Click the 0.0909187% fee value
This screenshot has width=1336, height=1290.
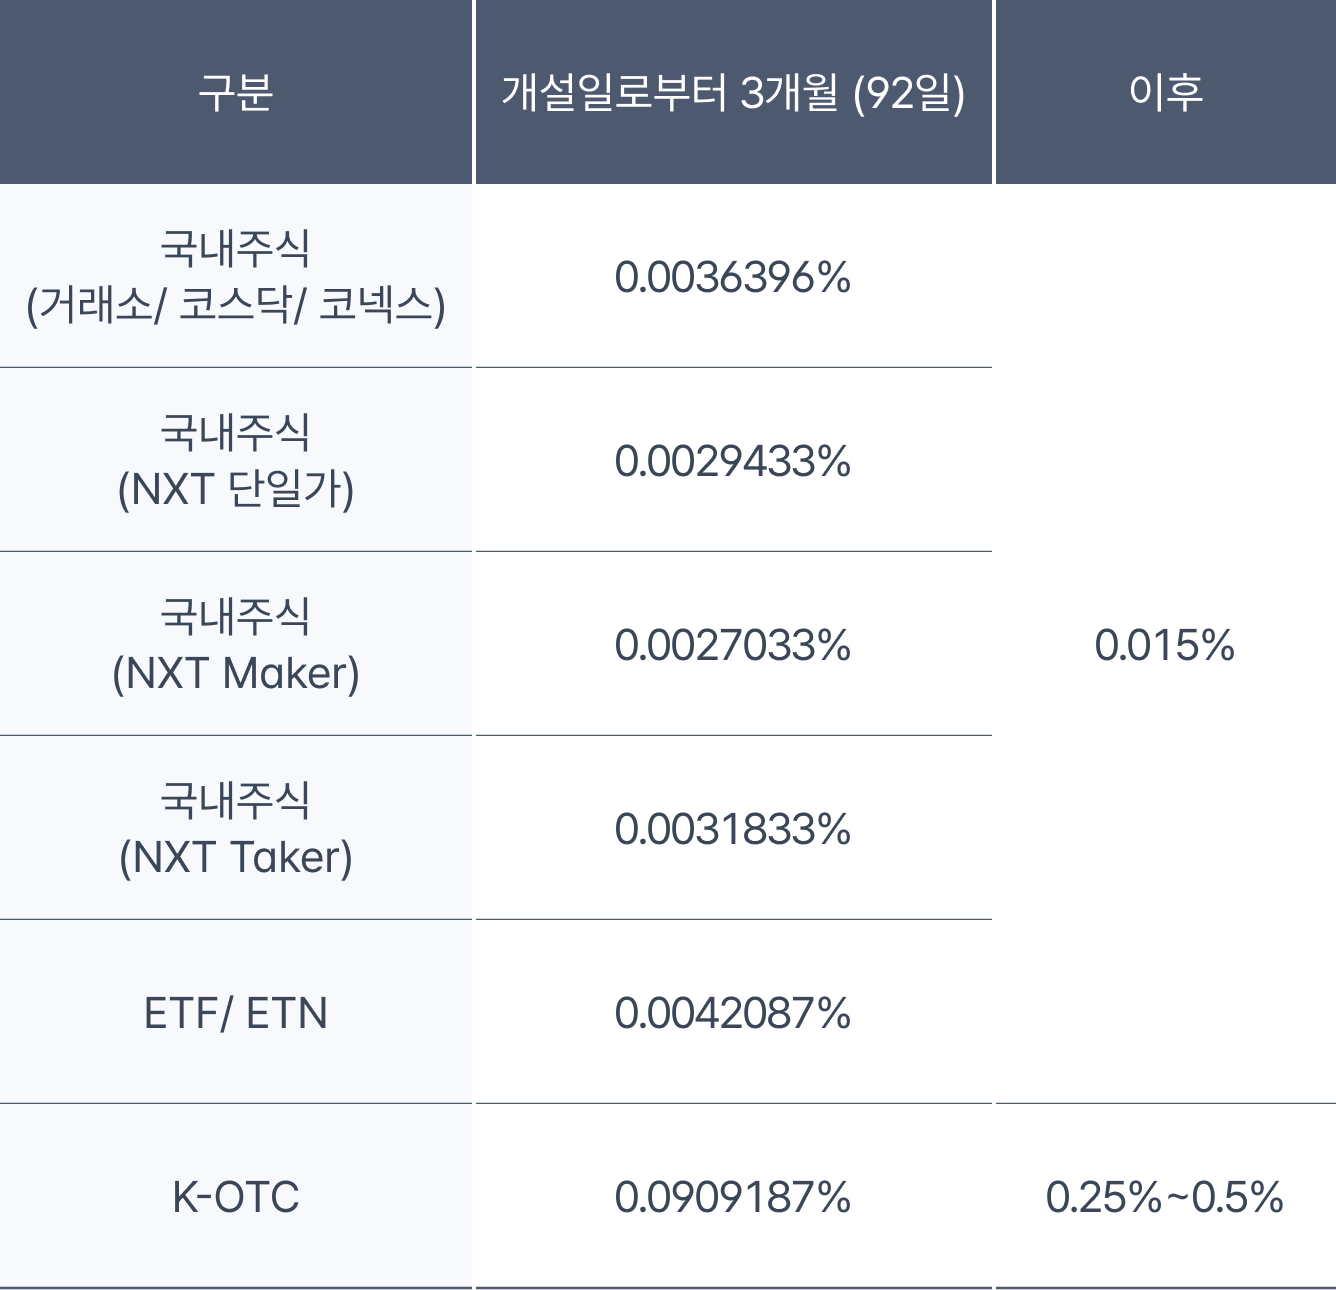pos(732,1197)
